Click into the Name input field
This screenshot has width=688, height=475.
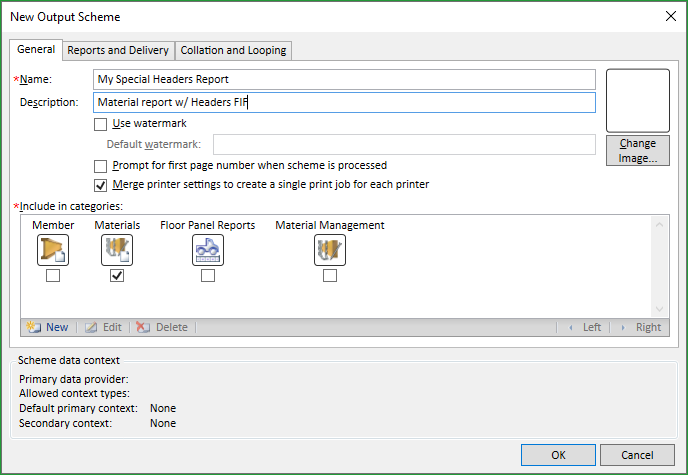point(344,79)
